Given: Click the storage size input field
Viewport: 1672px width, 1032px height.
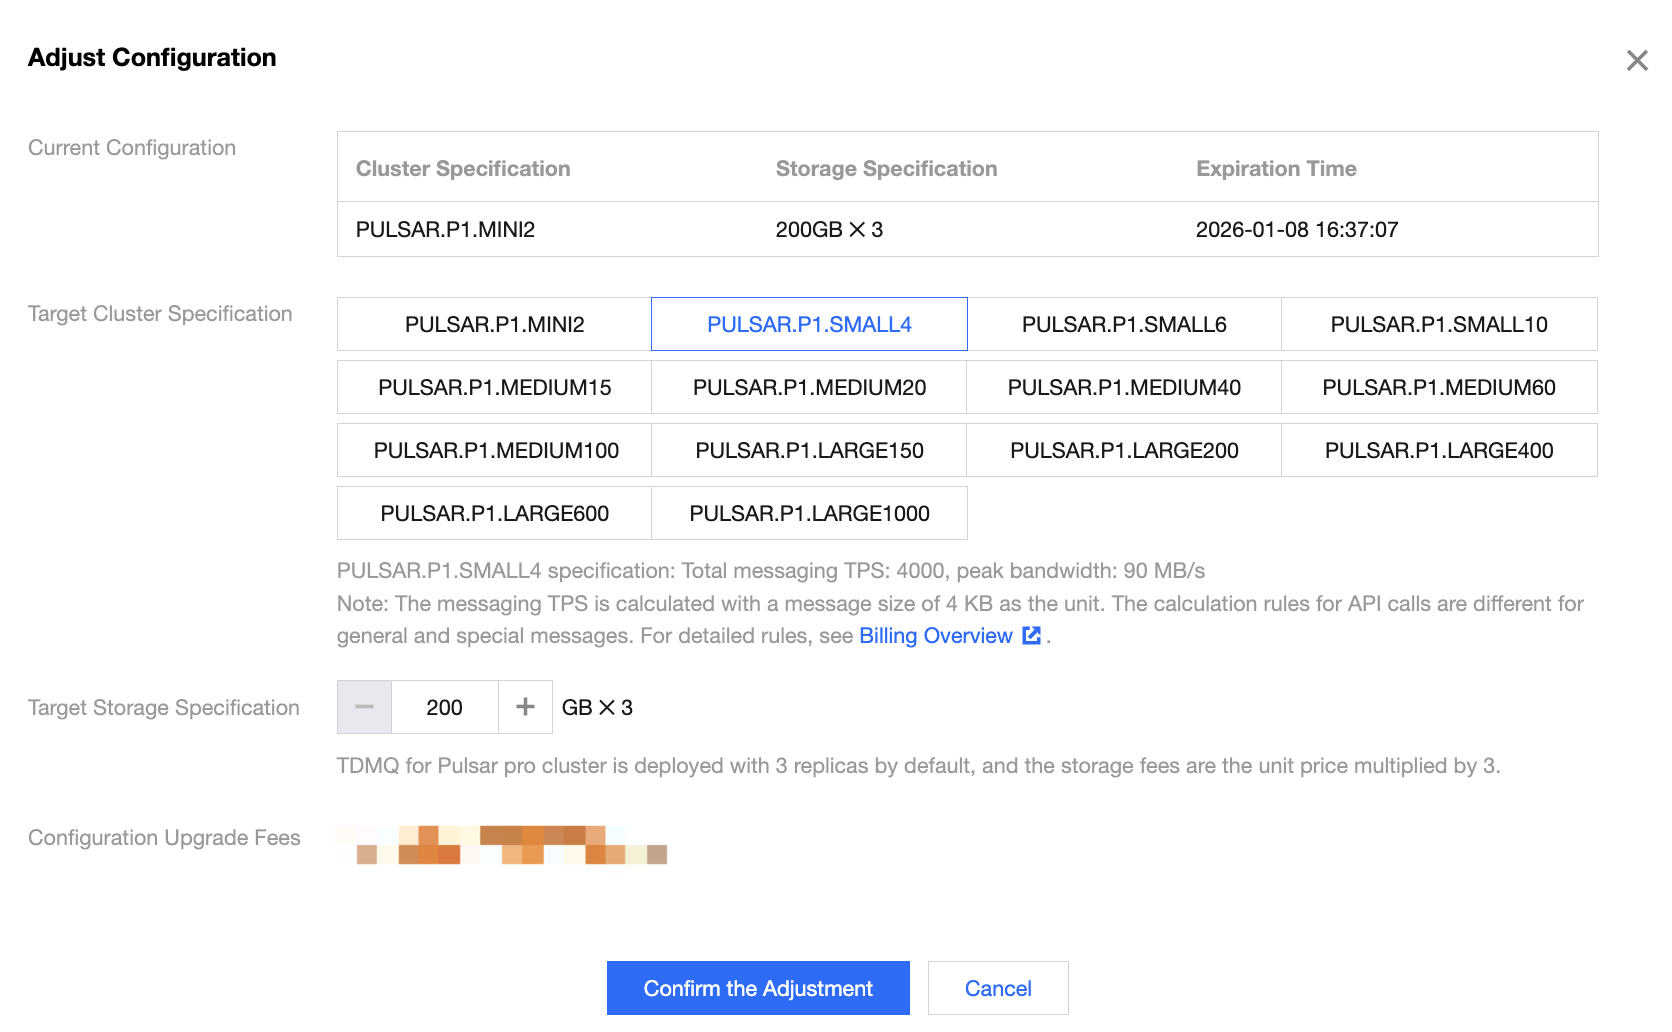Looking at the screenshot, I should (444, 708).
